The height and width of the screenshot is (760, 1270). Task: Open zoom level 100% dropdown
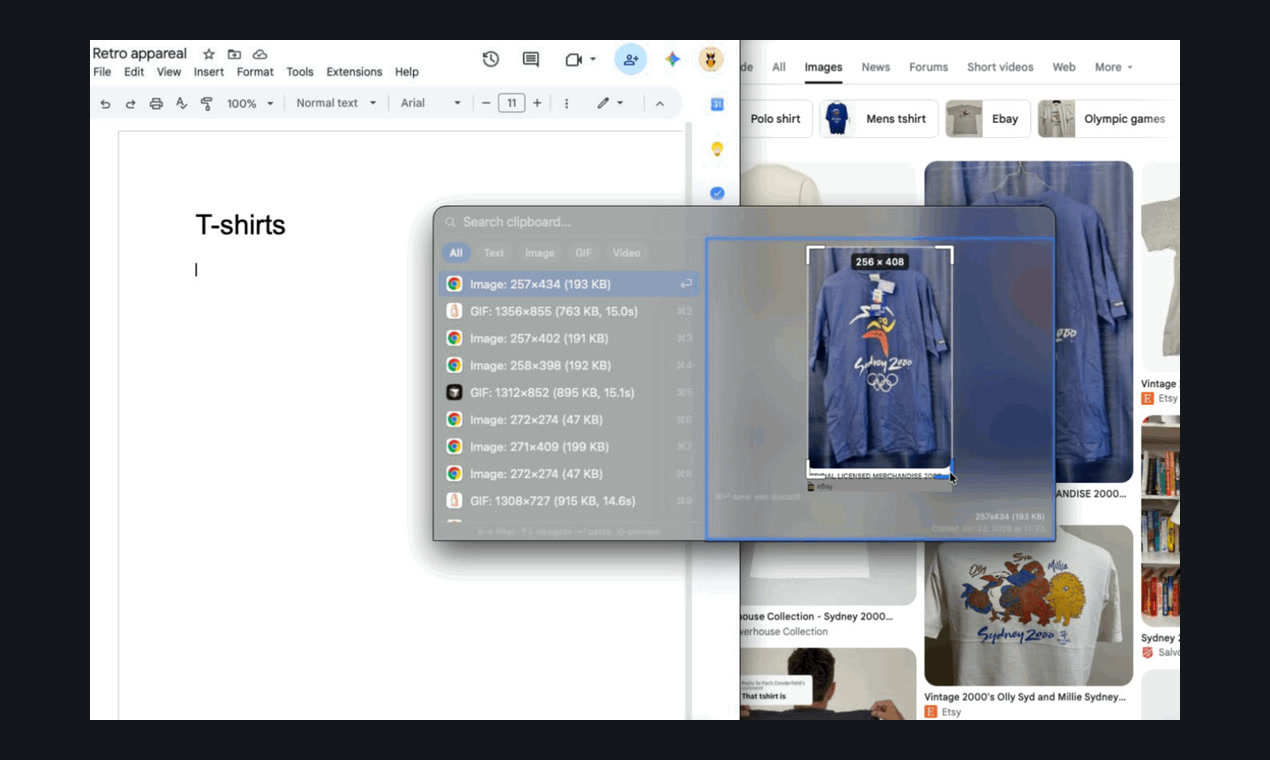pyautogui.click(x=250, y=103)
